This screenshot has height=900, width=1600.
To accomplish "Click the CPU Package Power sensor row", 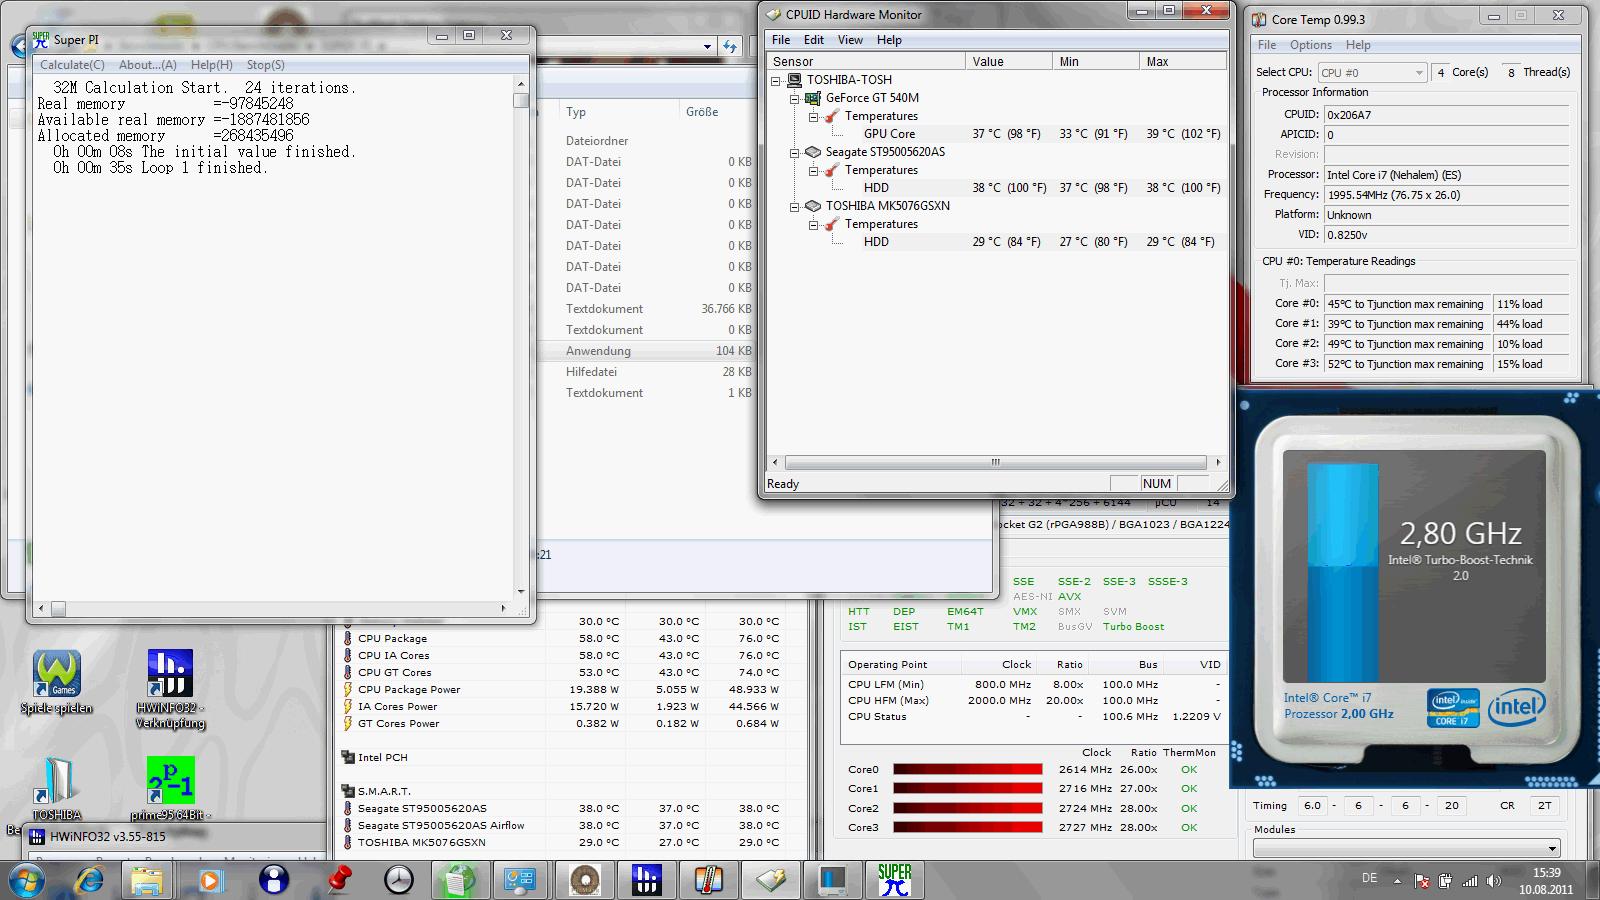I will (x=560, y=690).
